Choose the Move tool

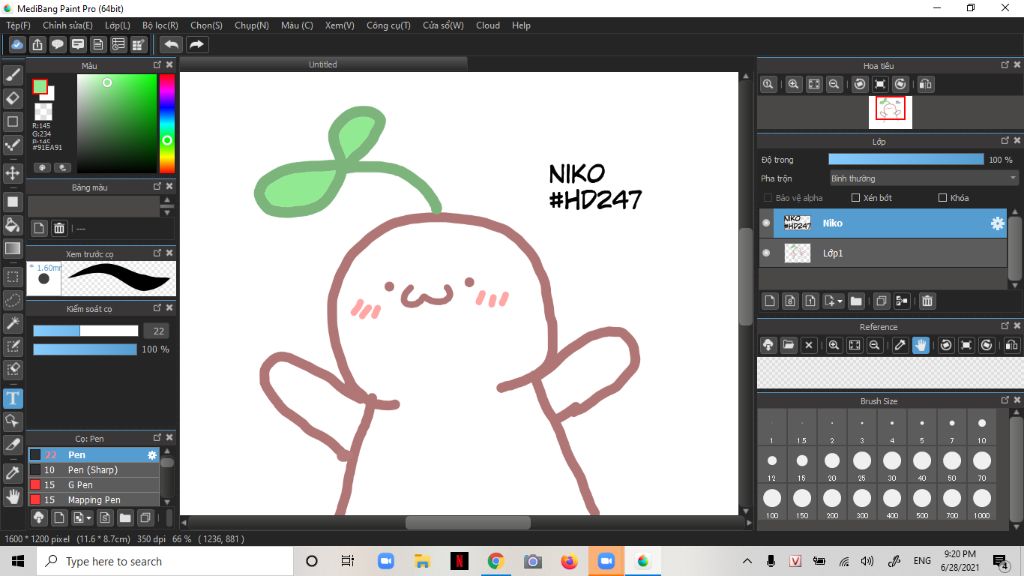click(12, 173)
